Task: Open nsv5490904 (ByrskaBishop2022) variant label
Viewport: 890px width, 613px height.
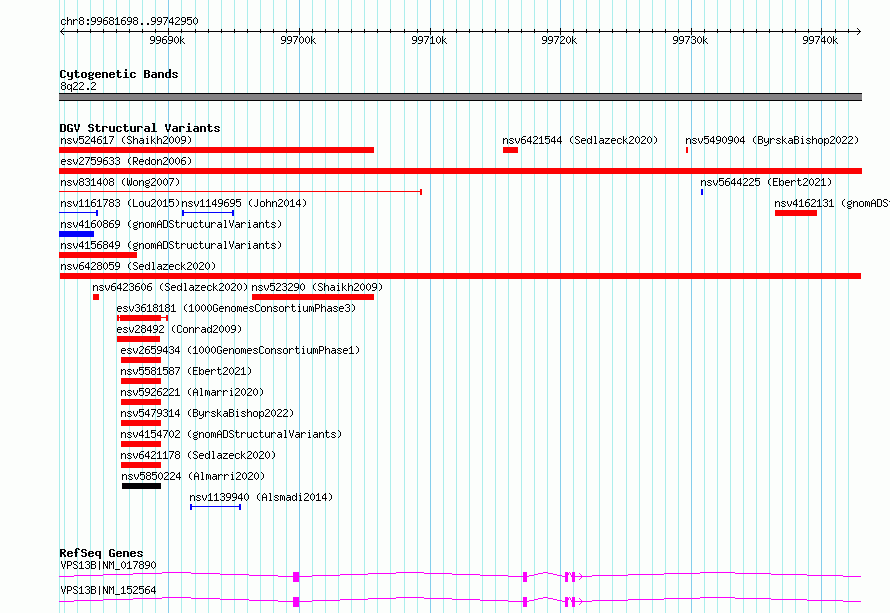Action: pyautogui.click(x=772, y=140)
